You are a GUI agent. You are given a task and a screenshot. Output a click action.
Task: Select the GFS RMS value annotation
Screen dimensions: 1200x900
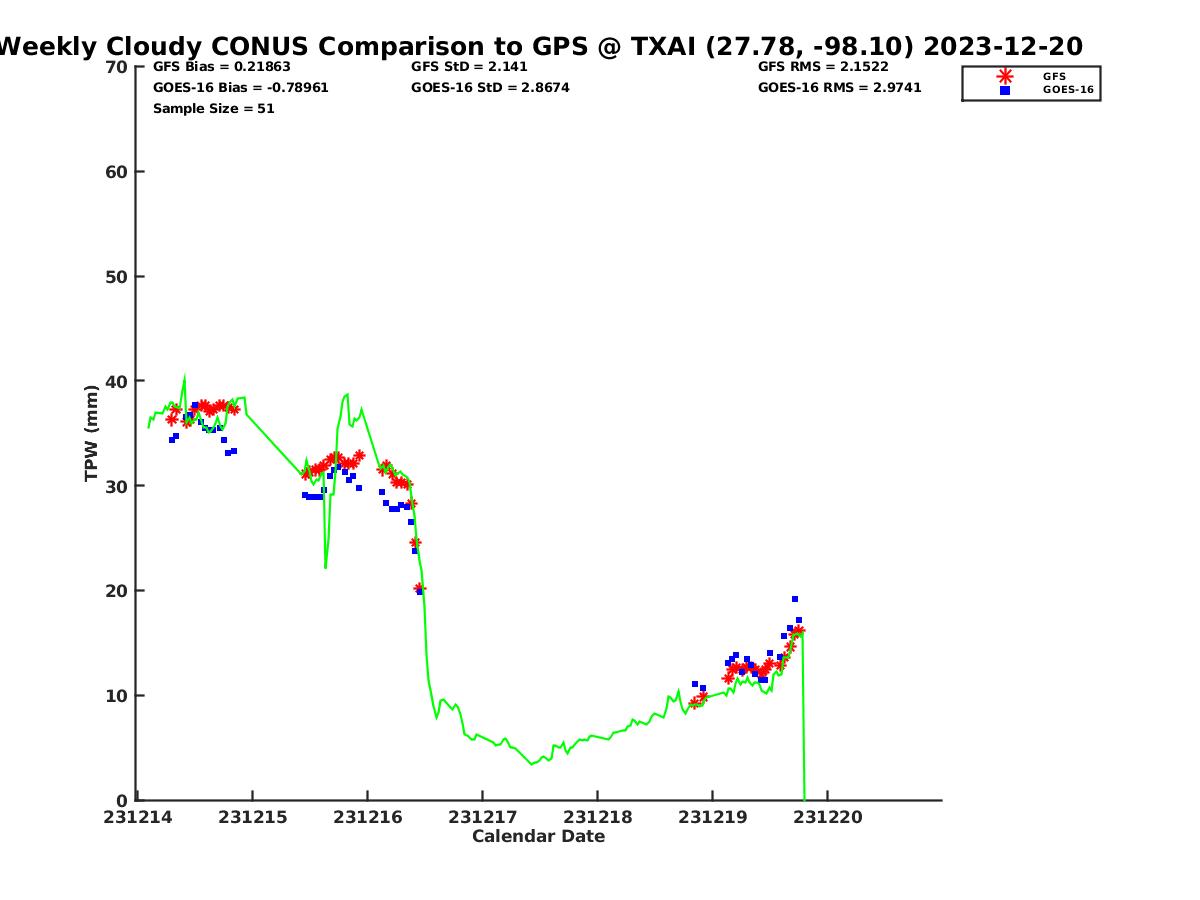pos(823,67)
